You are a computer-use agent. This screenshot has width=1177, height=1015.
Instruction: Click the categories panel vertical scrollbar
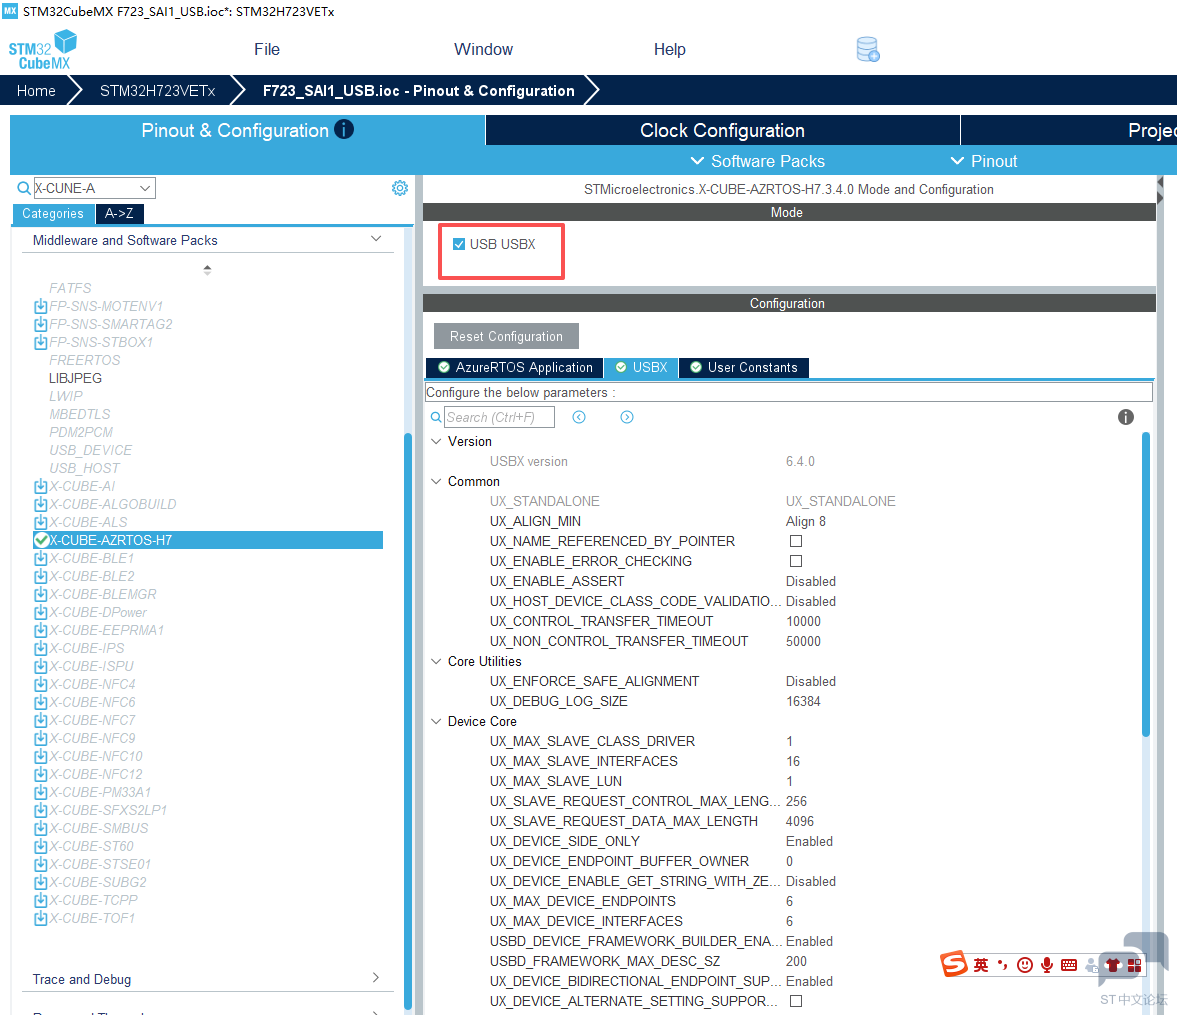coord(408,721)
